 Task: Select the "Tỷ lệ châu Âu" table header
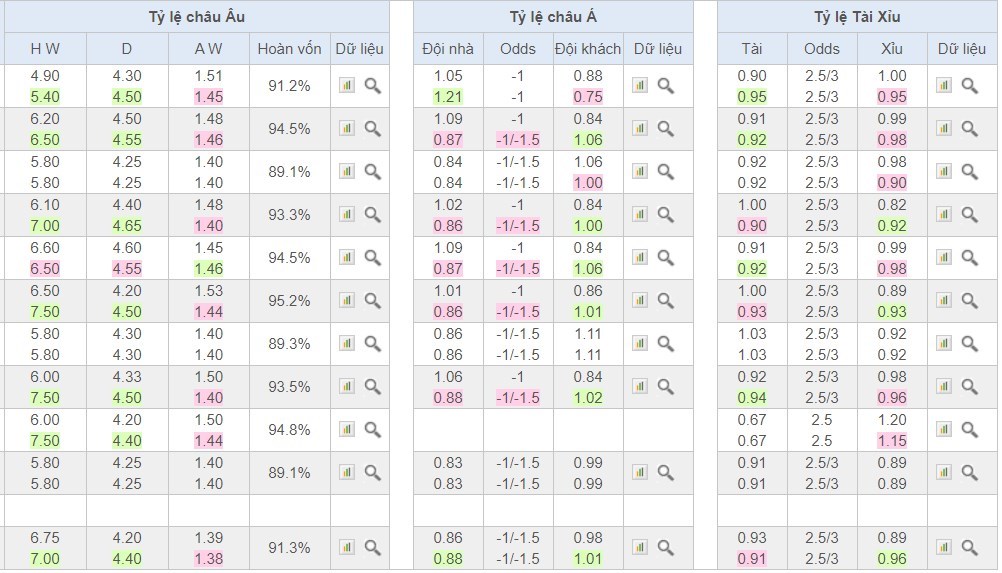tap(194, 17)
